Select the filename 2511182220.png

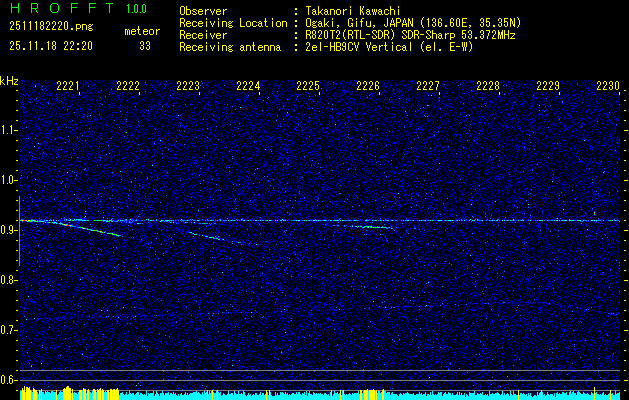point(49,27)
